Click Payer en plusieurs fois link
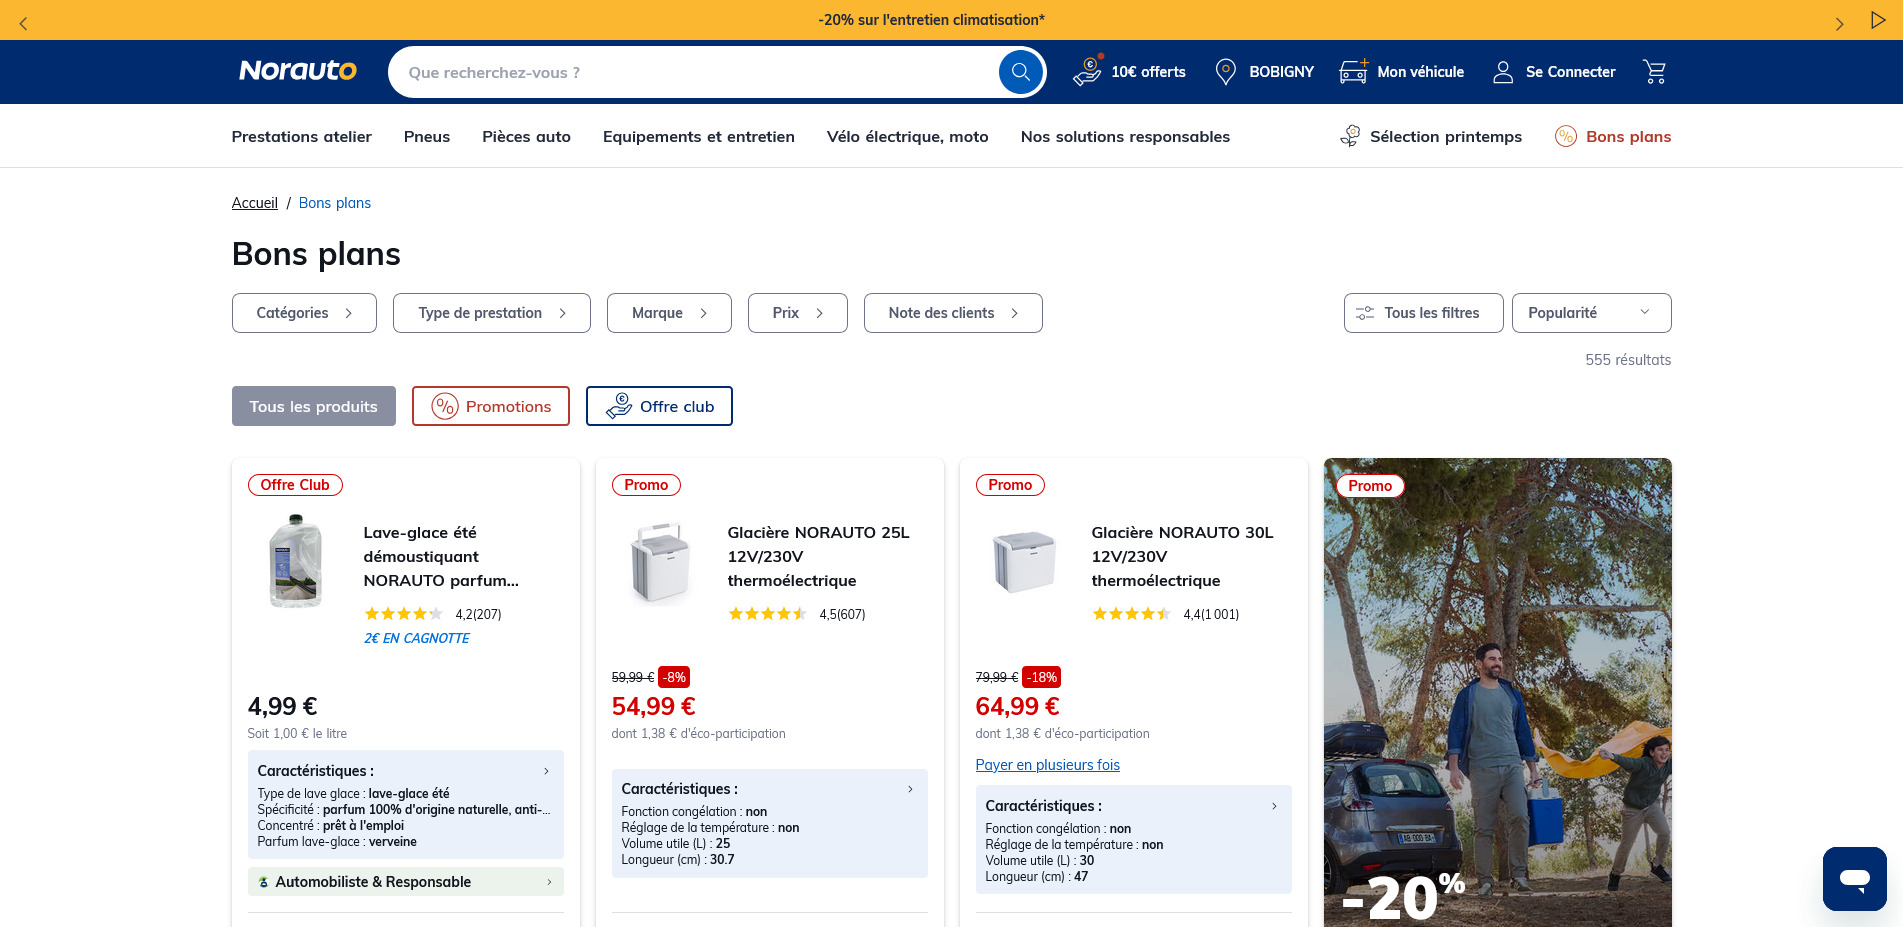This screenshot has width=1903, height=927. coord(1047,765)
